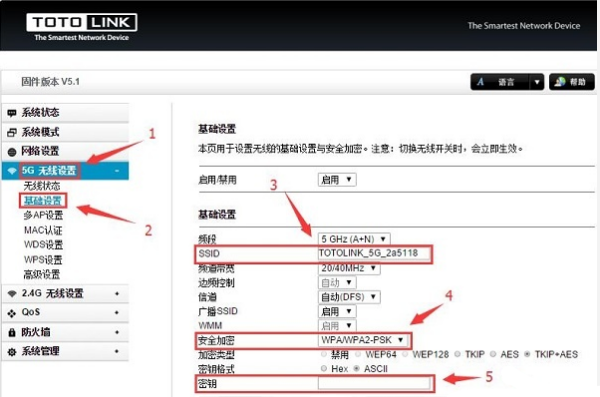This screenshot has width=600, height=397.
Task: Expand the 2.4G 无线设置 section arrow
Action: (117, 294)
